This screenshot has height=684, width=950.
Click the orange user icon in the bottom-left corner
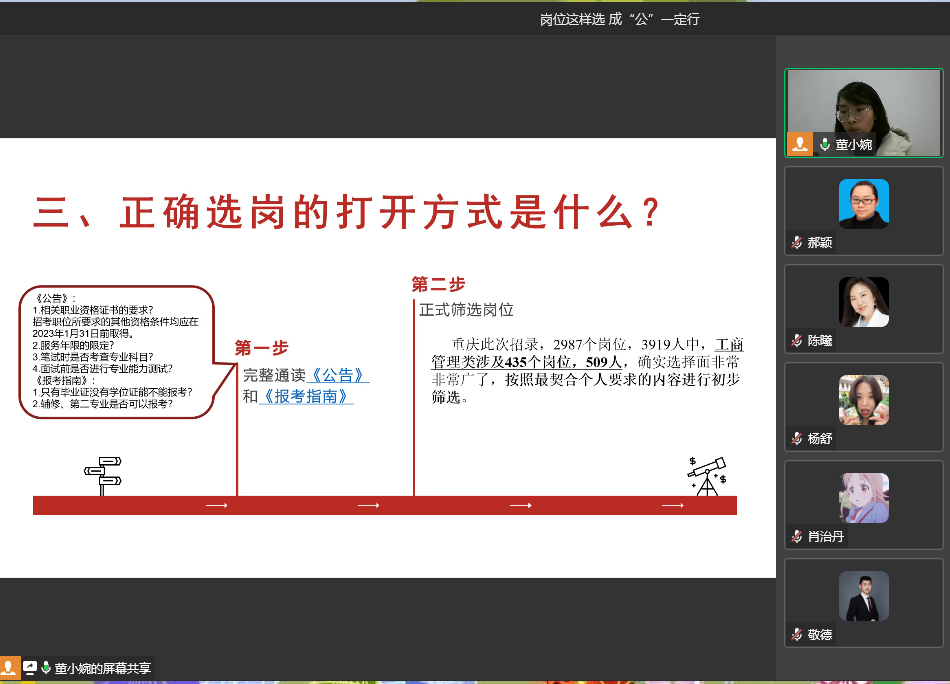point(10,668)
